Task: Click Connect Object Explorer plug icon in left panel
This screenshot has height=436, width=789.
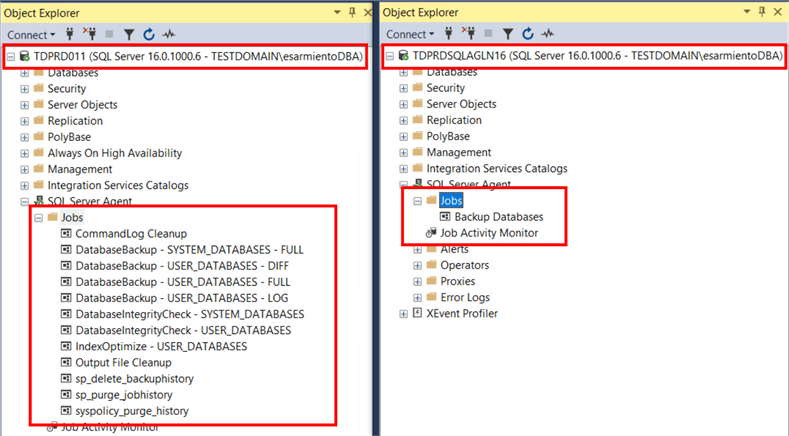Action: click(x=70, y=34)
